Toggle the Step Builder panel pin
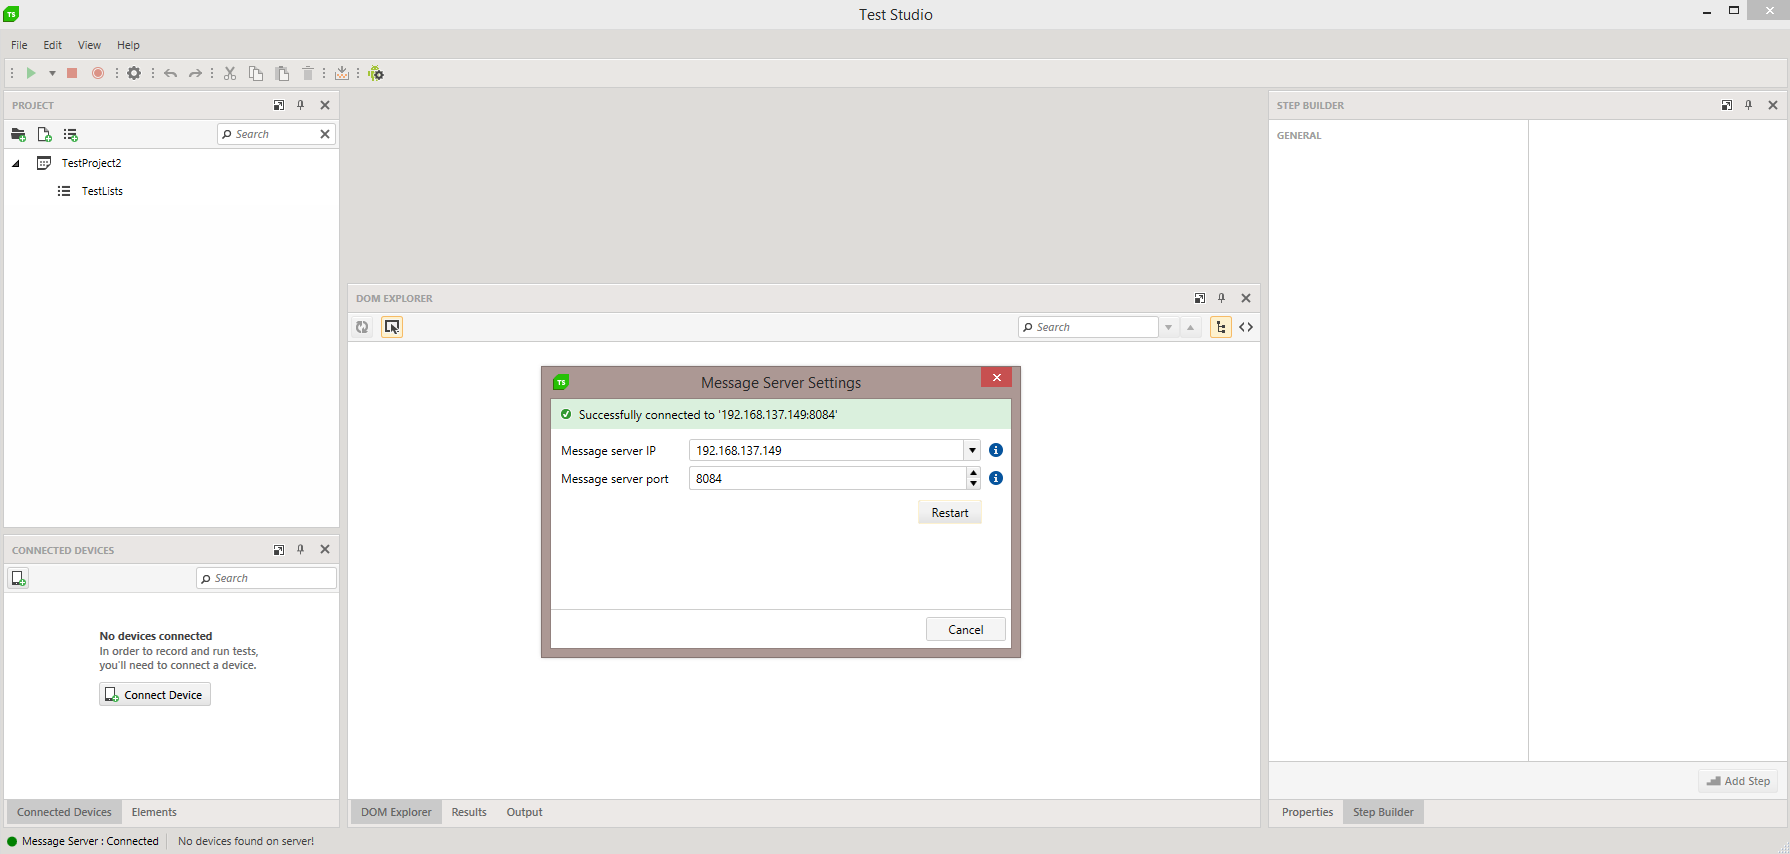The width and height of the screenshot is (1790, 854). 1749,105
